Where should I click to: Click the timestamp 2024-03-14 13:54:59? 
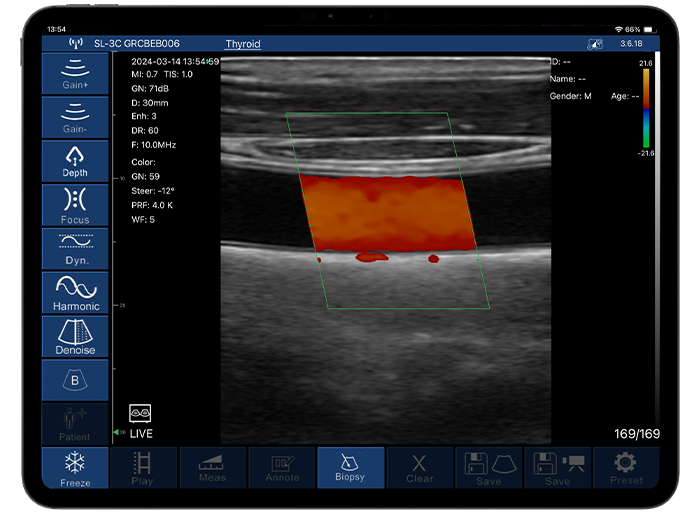[175, 61]
